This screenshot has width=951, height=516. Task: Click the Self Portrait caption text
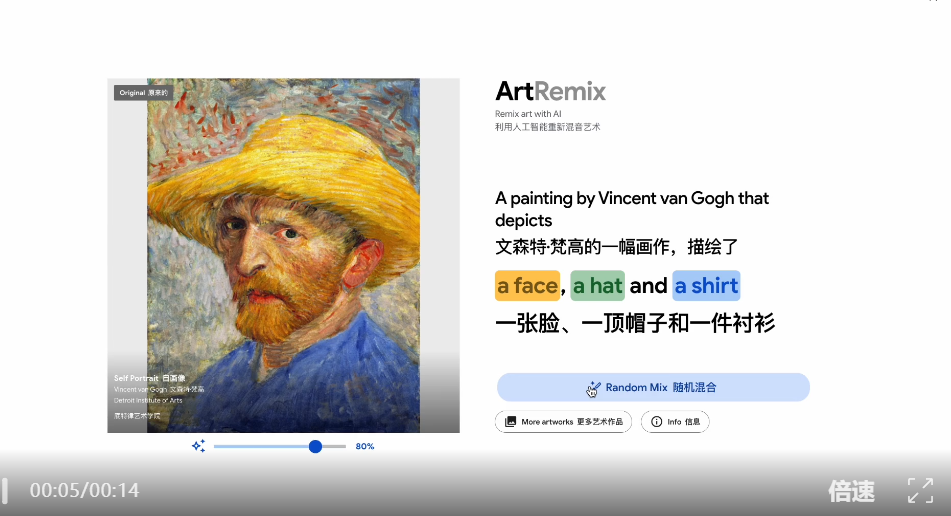150,378
